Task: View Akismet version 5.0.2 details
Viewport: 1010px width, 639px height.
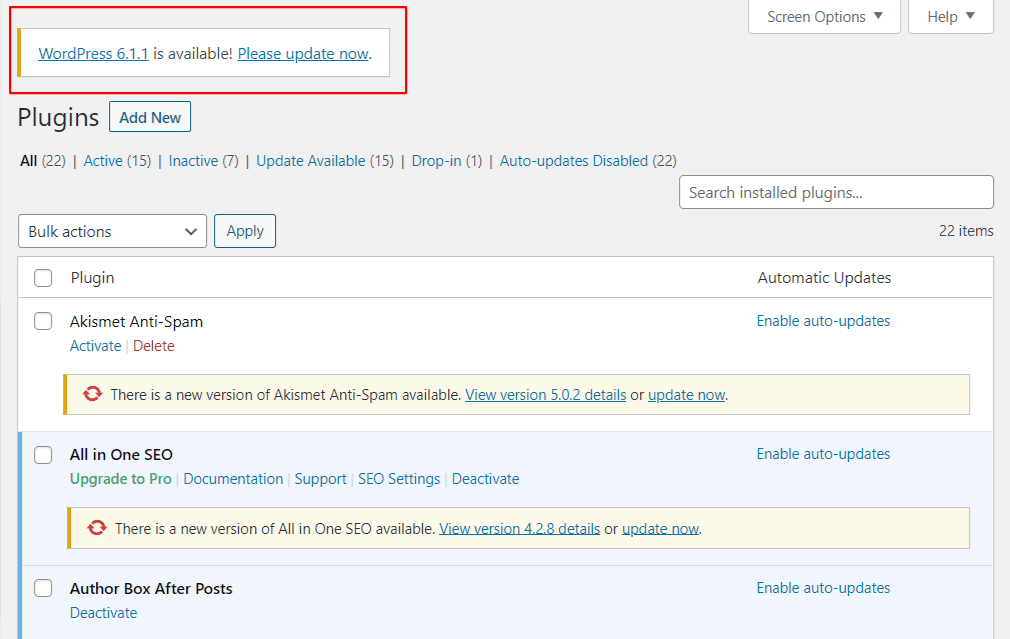Action: coord(546,395)
